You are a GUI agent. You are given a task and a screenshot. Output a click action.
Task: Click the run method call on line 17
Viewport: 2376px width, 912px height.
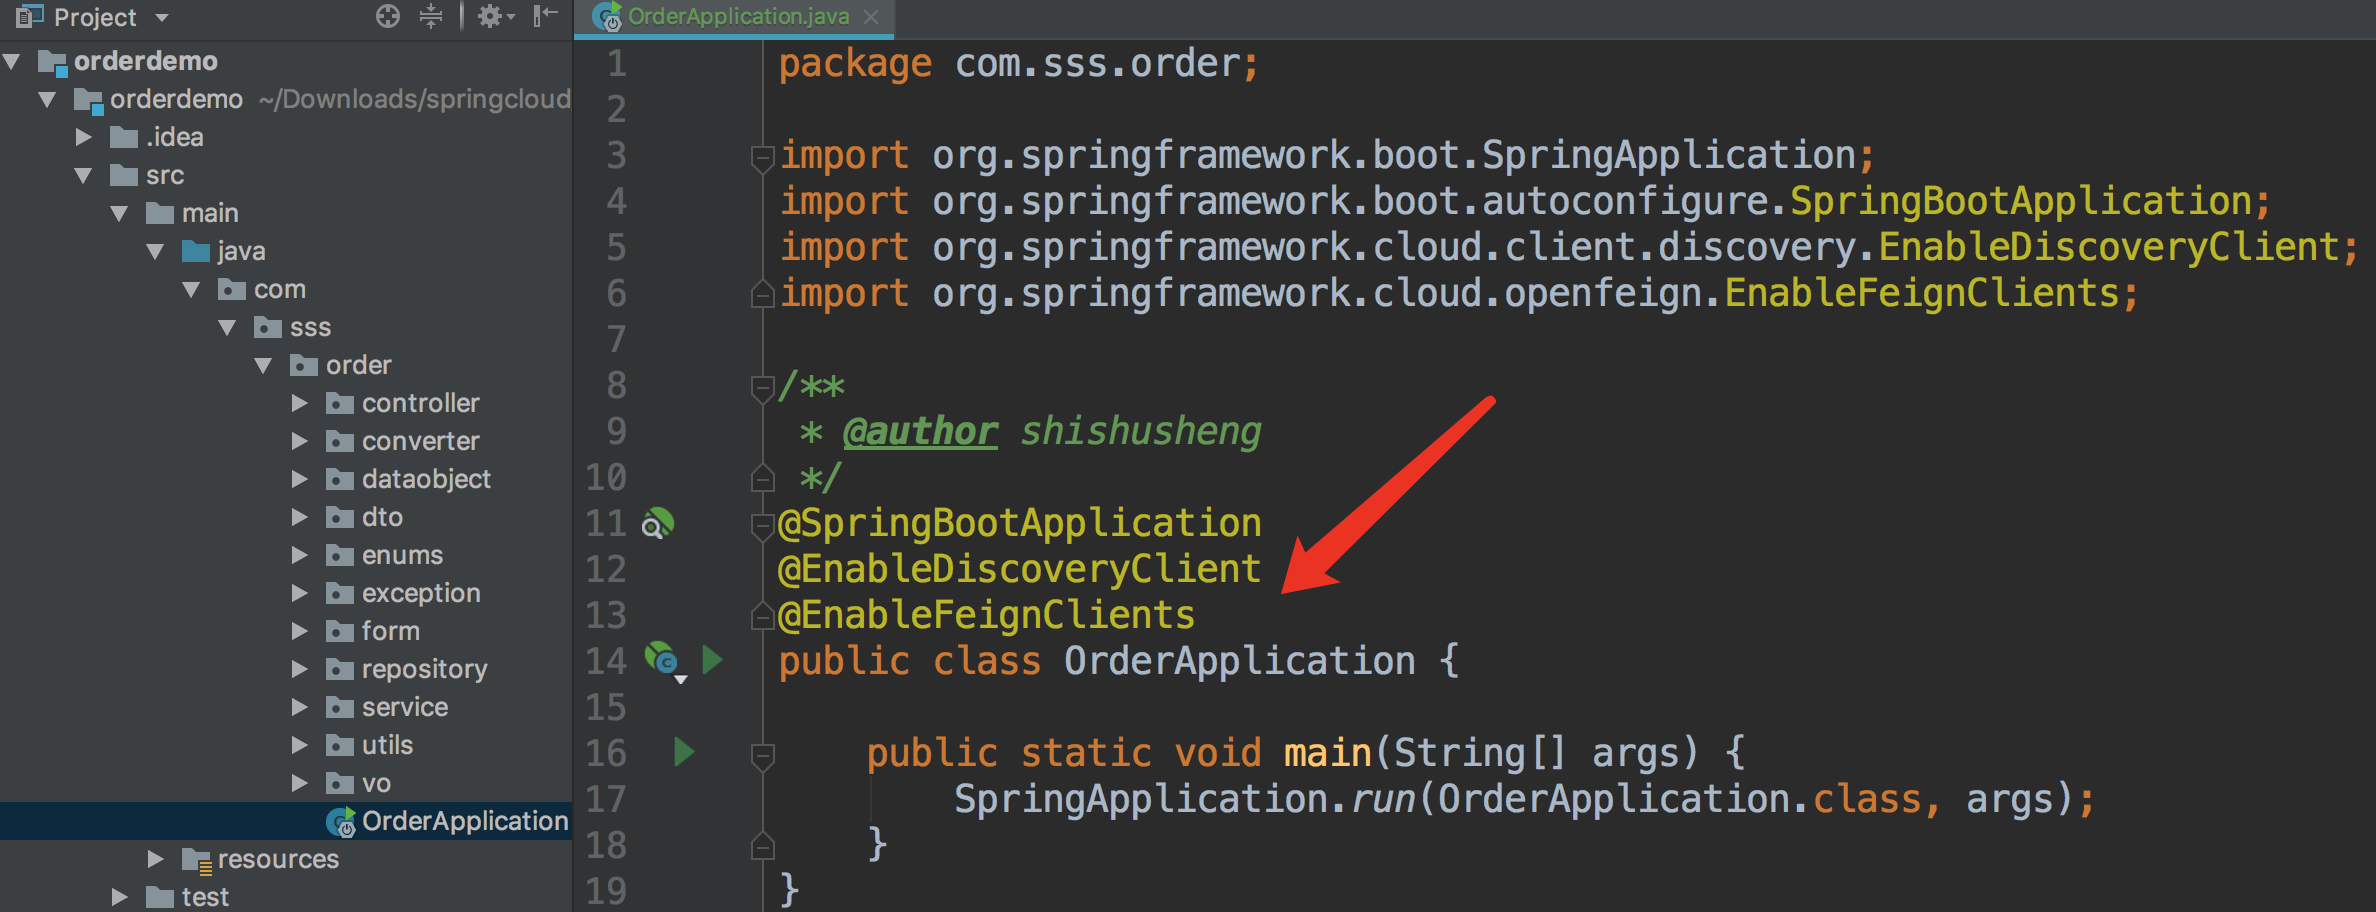coord(1383,799)
